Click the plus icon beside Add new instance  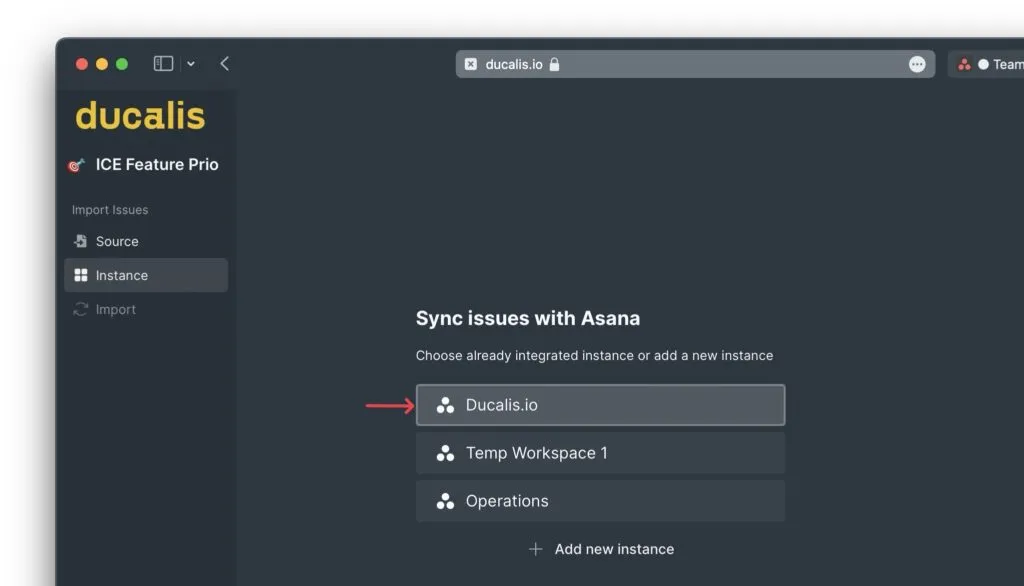pyautogui.click(x=535, y=549)
